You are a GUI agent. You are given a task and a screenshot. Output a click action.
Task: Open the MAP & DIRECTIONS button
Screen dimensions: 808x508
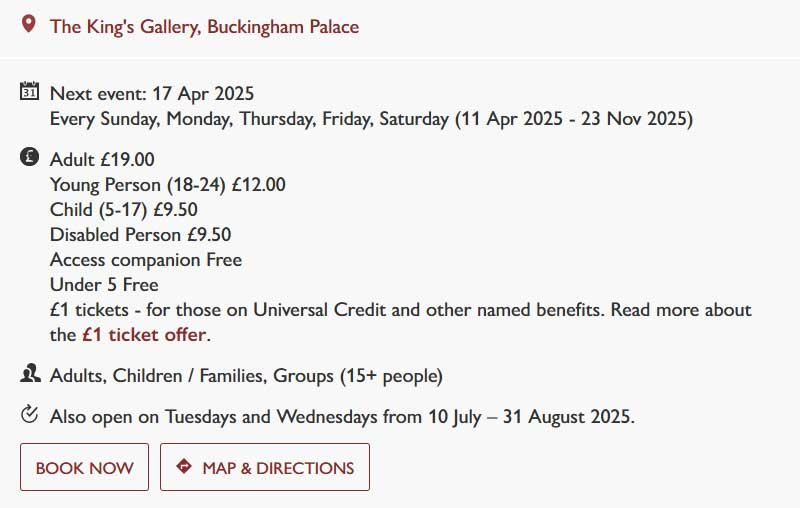[265, 467]
